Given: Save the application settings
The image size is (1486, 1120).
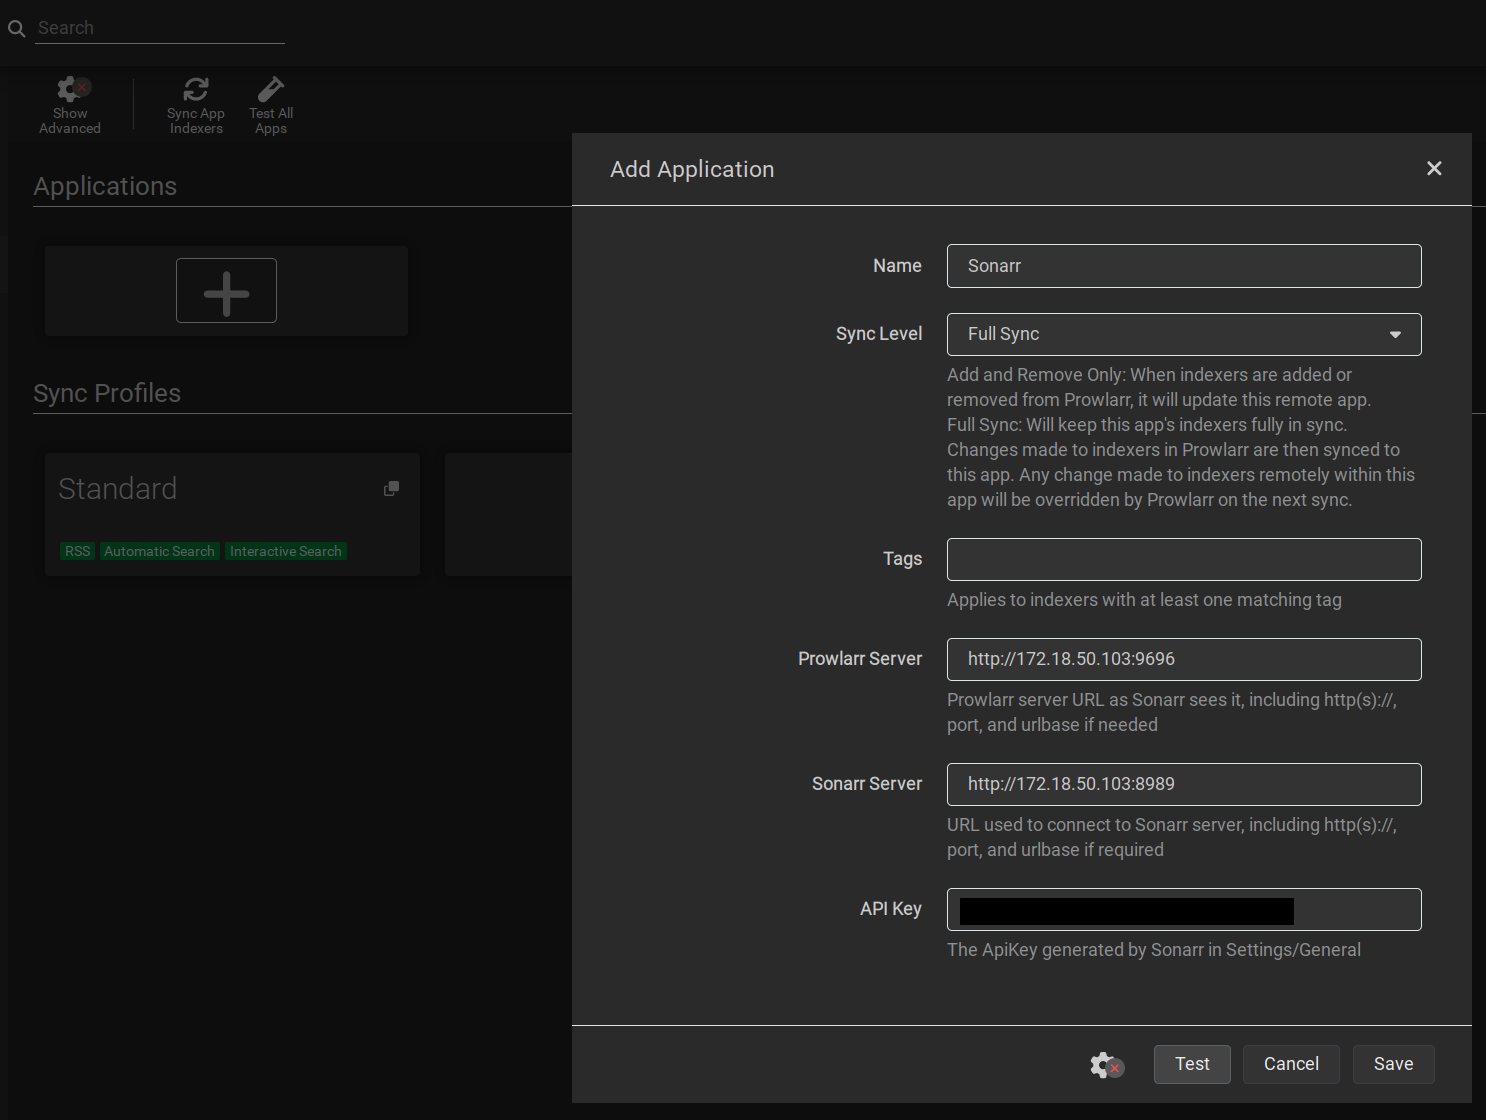Looking at the screenshot, I should (x=1393, y=1064).
